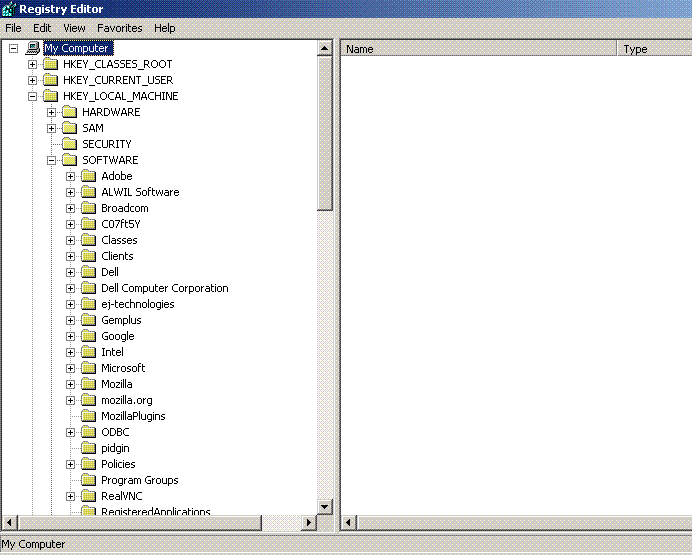Click the SECURITY key folder icon
692x555 pixels.
[70, 144]
